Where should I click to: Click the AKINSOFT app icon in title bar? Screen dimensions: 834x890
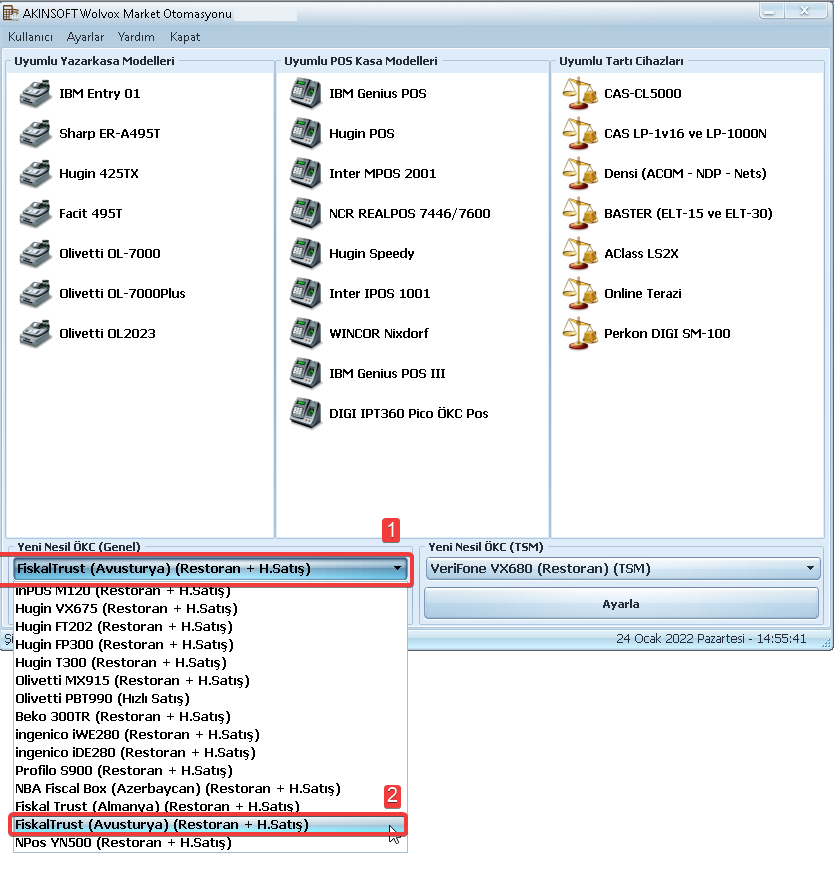pos(10,12)
